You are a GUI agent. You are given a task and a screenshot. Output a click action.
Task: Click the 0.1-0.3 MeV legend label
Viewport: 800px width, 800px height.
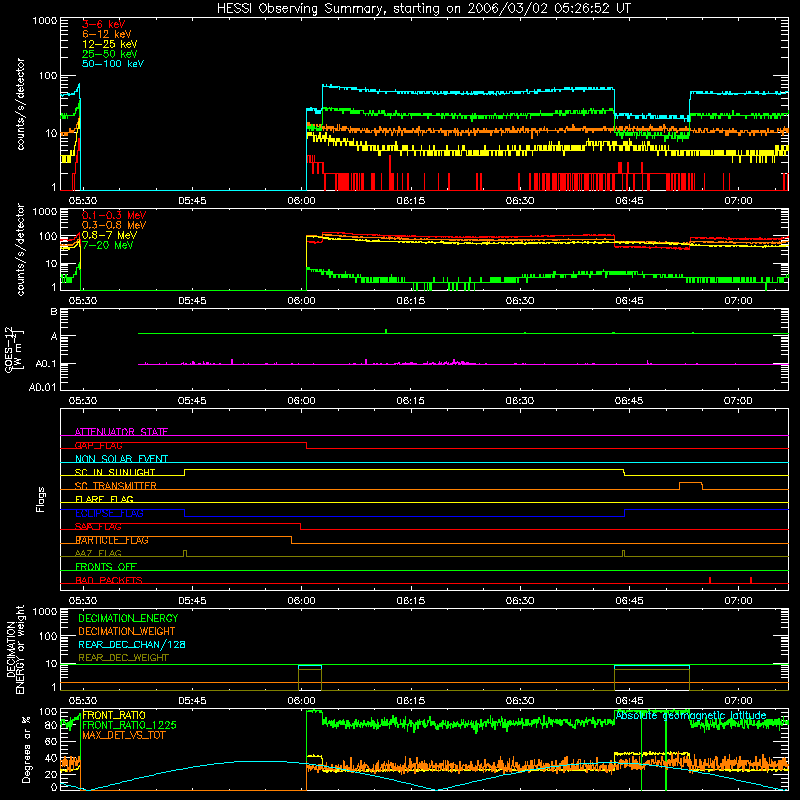[114, 215]
